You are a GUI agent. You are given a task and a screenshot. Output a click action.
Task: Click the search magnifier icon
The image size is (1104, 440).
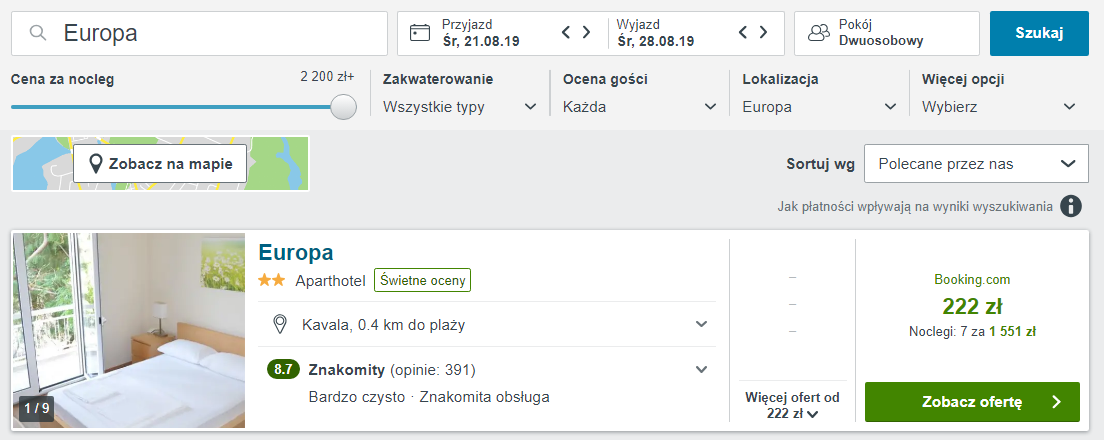(x=39, y=33)
